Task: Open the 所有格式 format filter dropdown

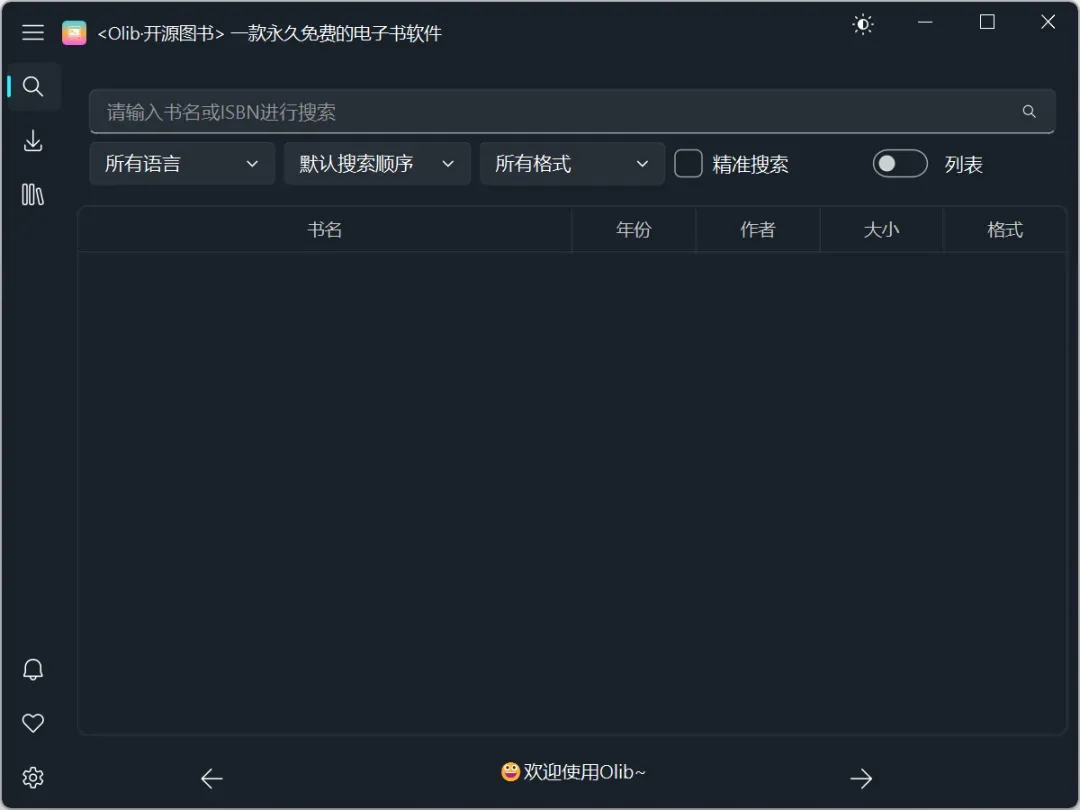Action: click(x=572, y=163)
